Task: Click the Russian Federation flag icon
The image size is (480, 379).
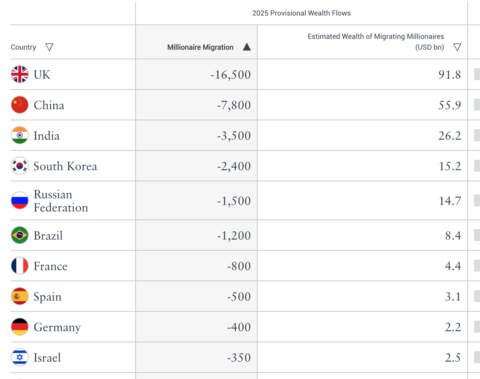Action: (x=20, y=200)
